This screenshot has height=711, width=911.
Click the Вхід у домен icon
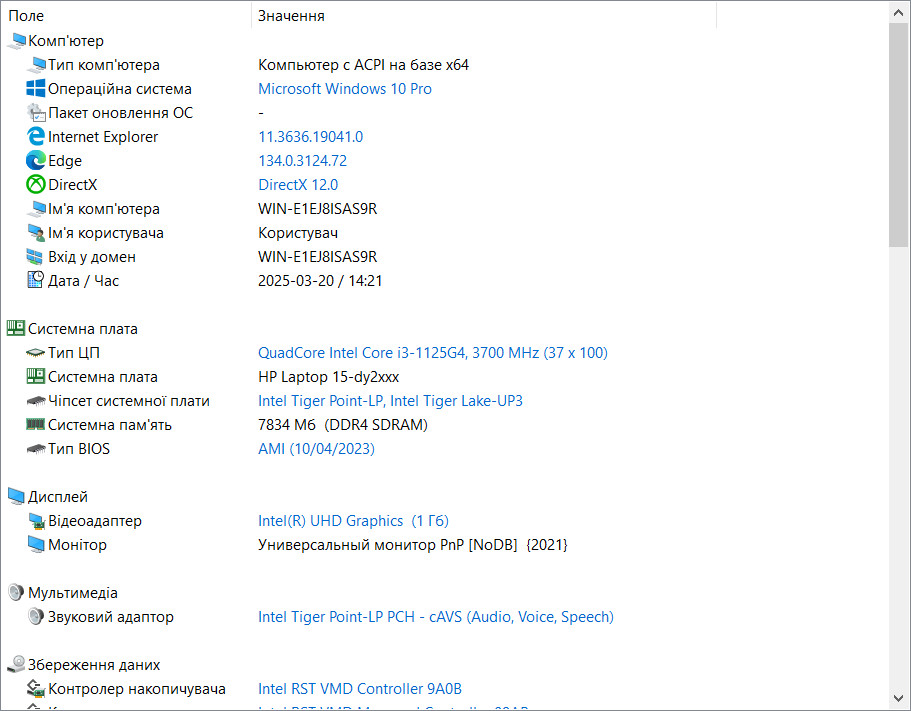[x=35, y=257]
